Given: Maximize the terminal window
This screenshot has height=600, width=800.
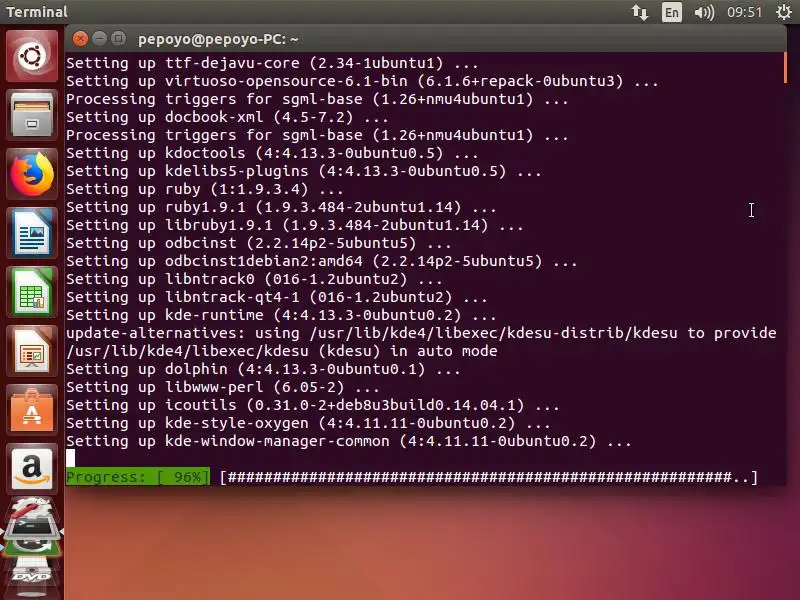Looking at the screenshot, I should tap(118, 39).
